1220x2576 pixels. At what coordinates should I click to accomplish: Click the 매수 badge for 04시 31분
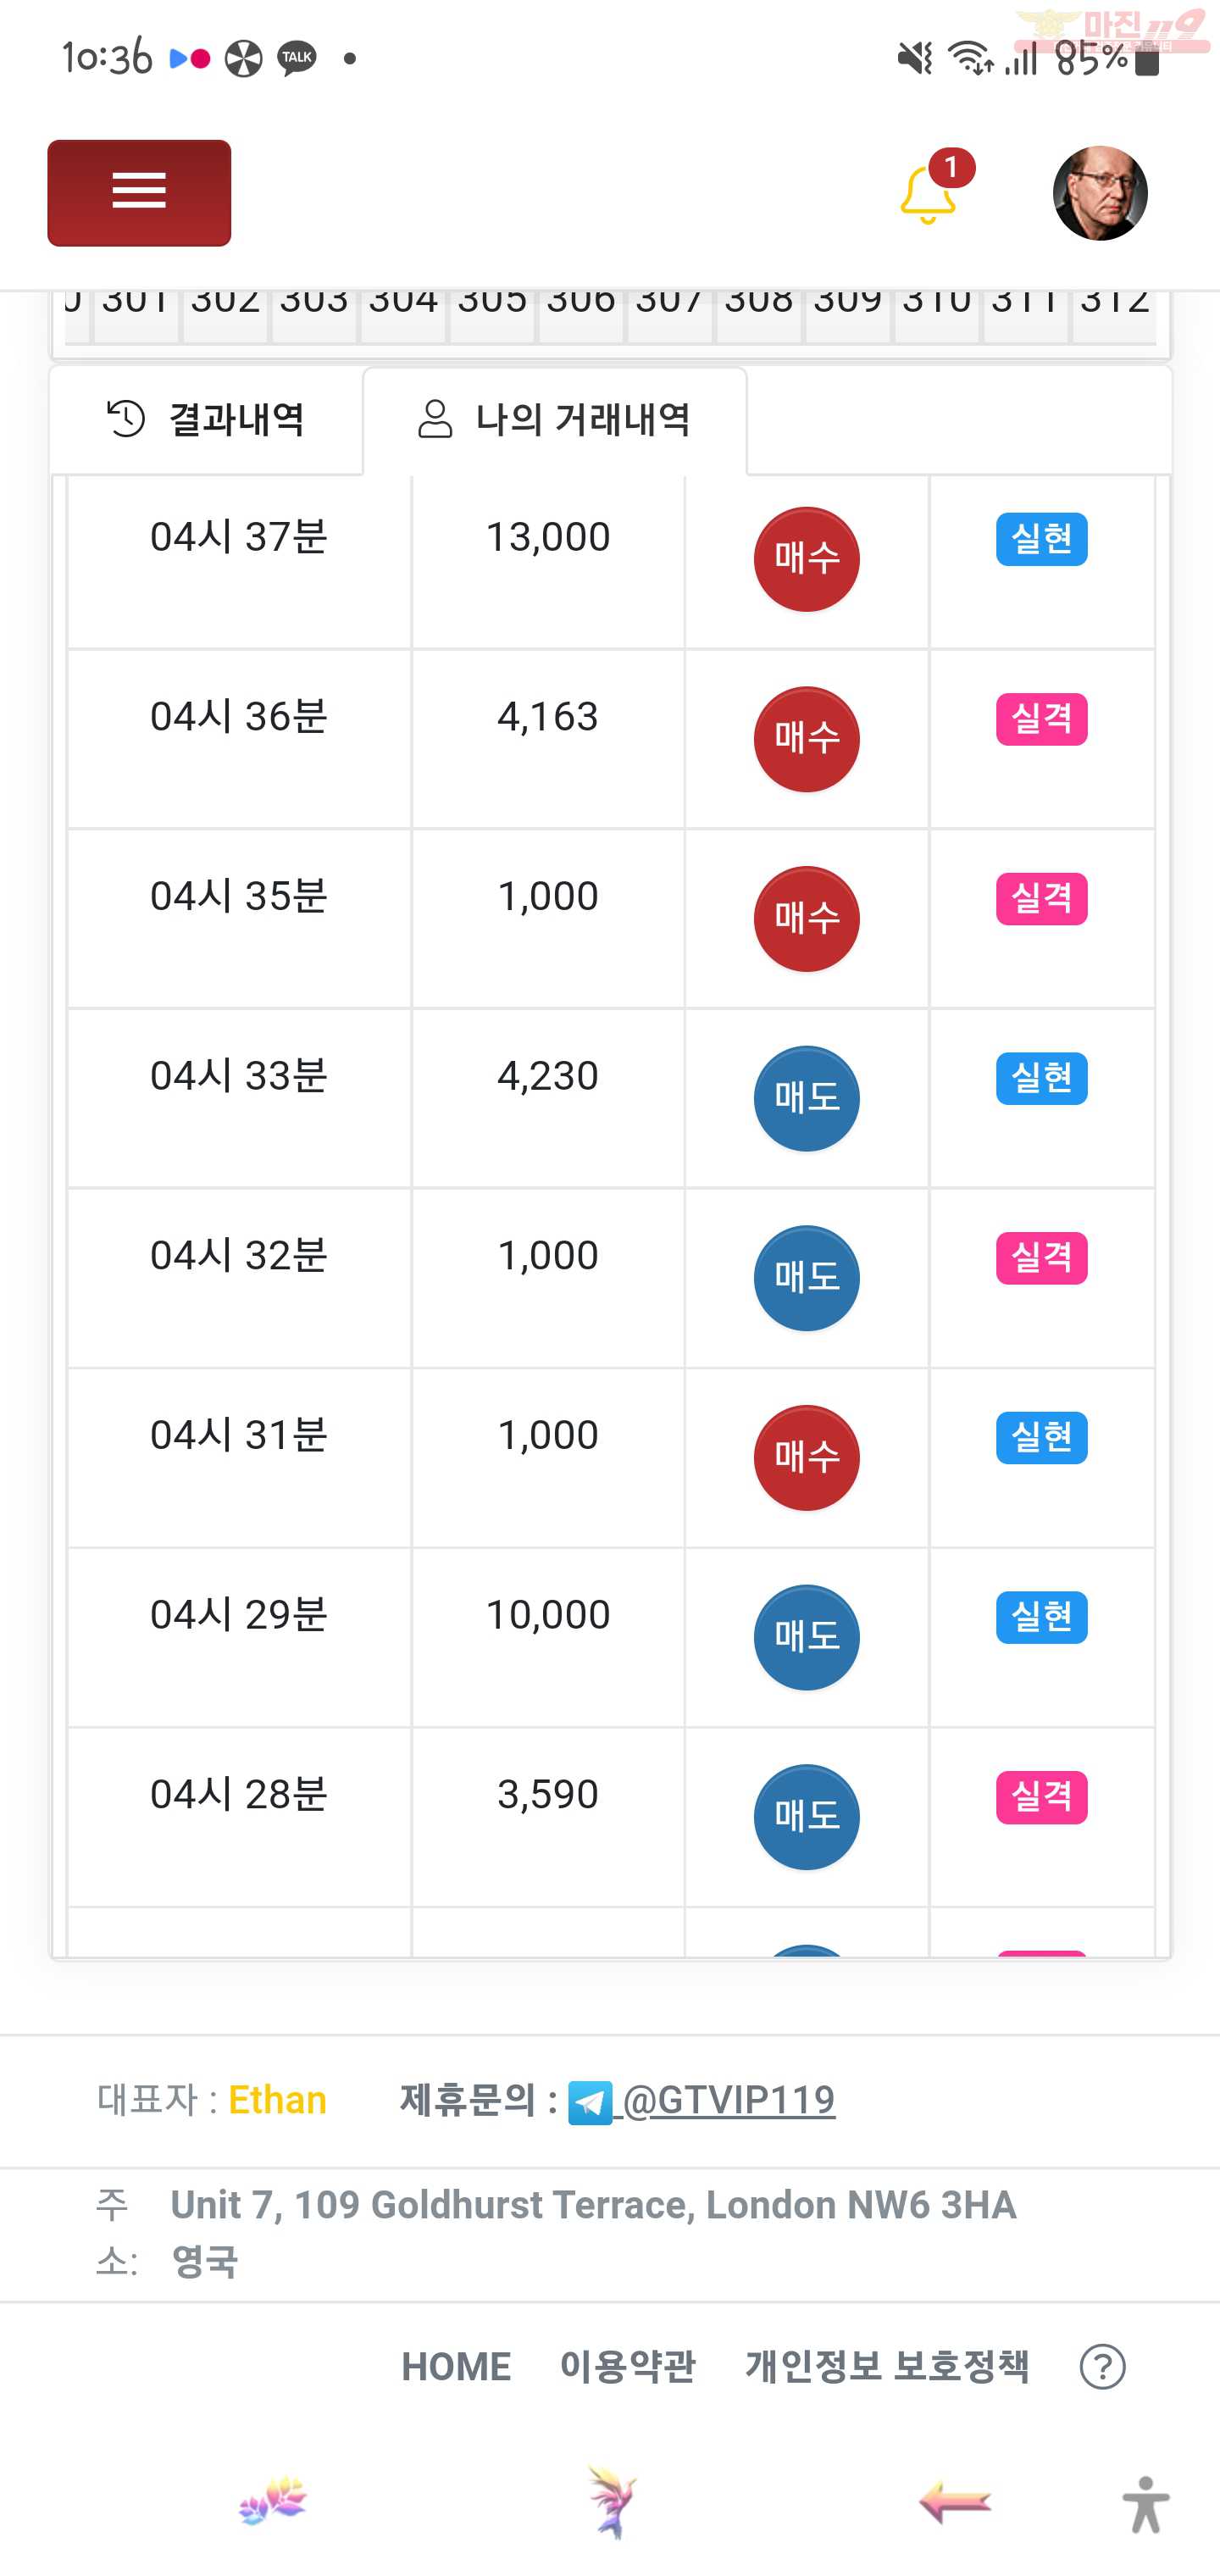point(806,1458)
